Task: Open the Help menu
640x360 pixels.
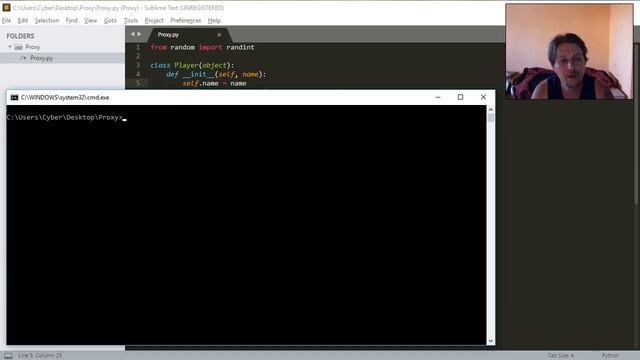Action: point(214,20)
